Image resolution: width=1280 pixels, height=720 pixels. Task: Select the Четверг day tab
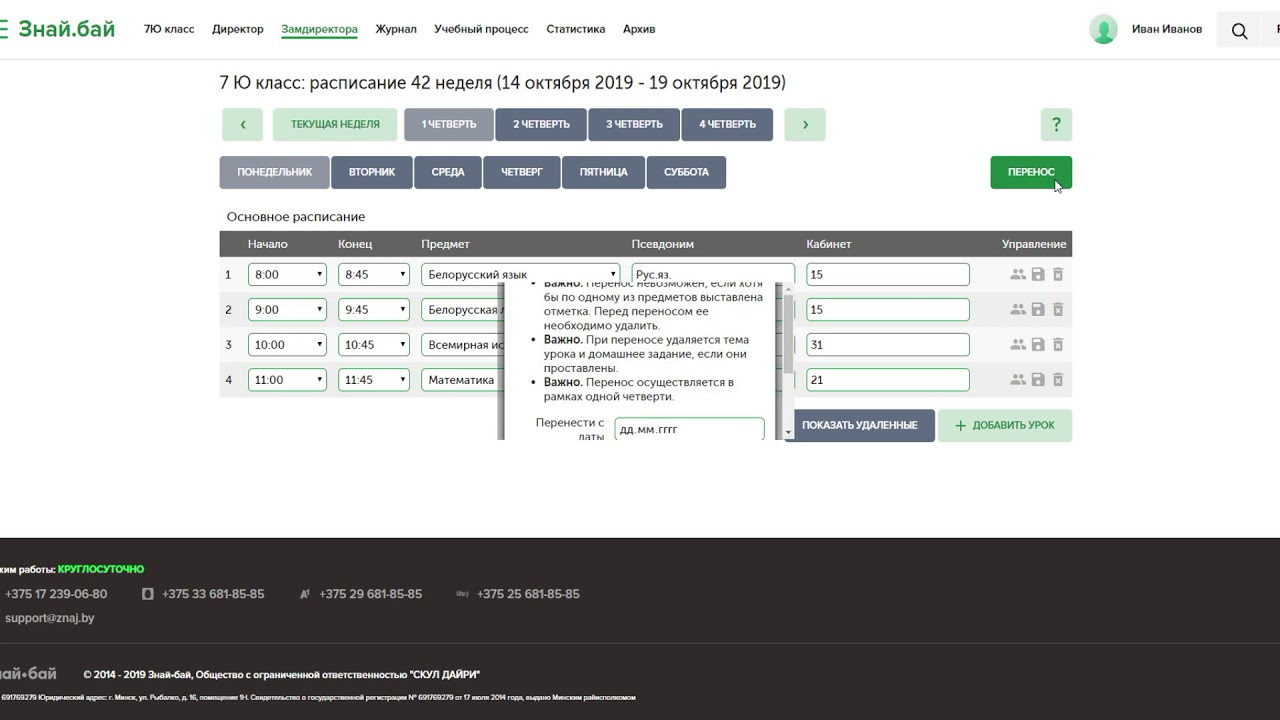[x=522, y=172]
